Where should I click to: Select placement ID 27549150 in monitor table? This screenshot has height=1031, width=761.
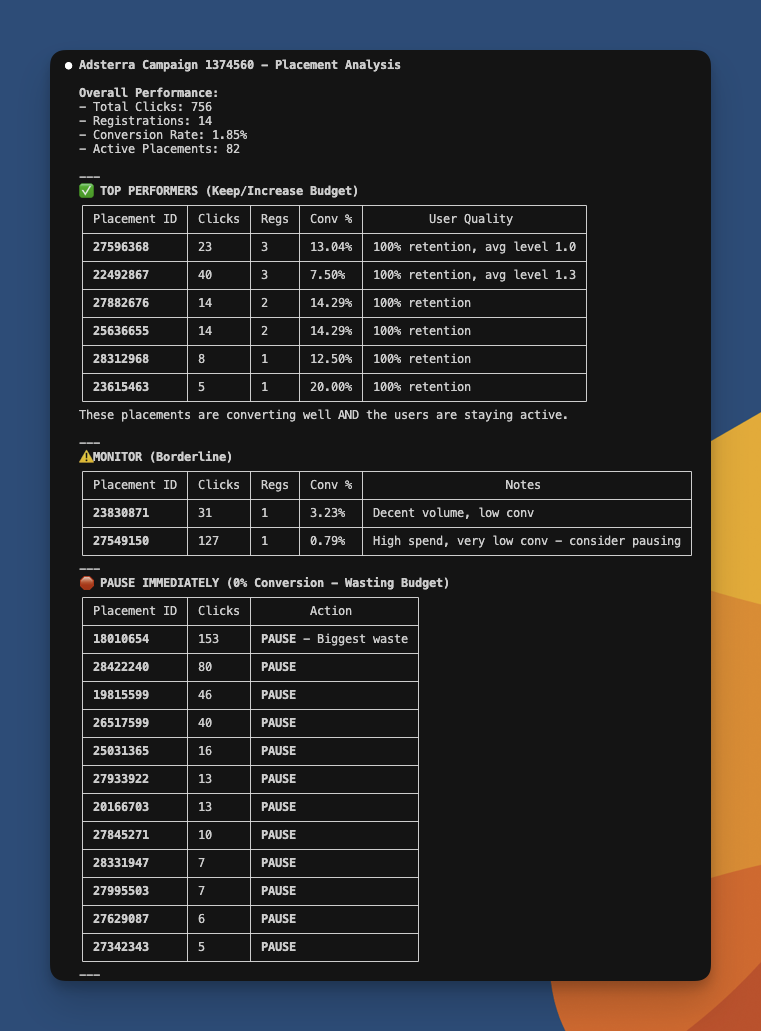point(121,540)
